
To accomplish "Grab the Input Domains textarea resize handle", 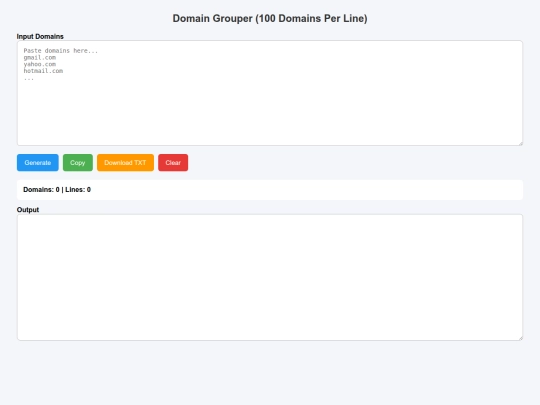I will 520,143.
